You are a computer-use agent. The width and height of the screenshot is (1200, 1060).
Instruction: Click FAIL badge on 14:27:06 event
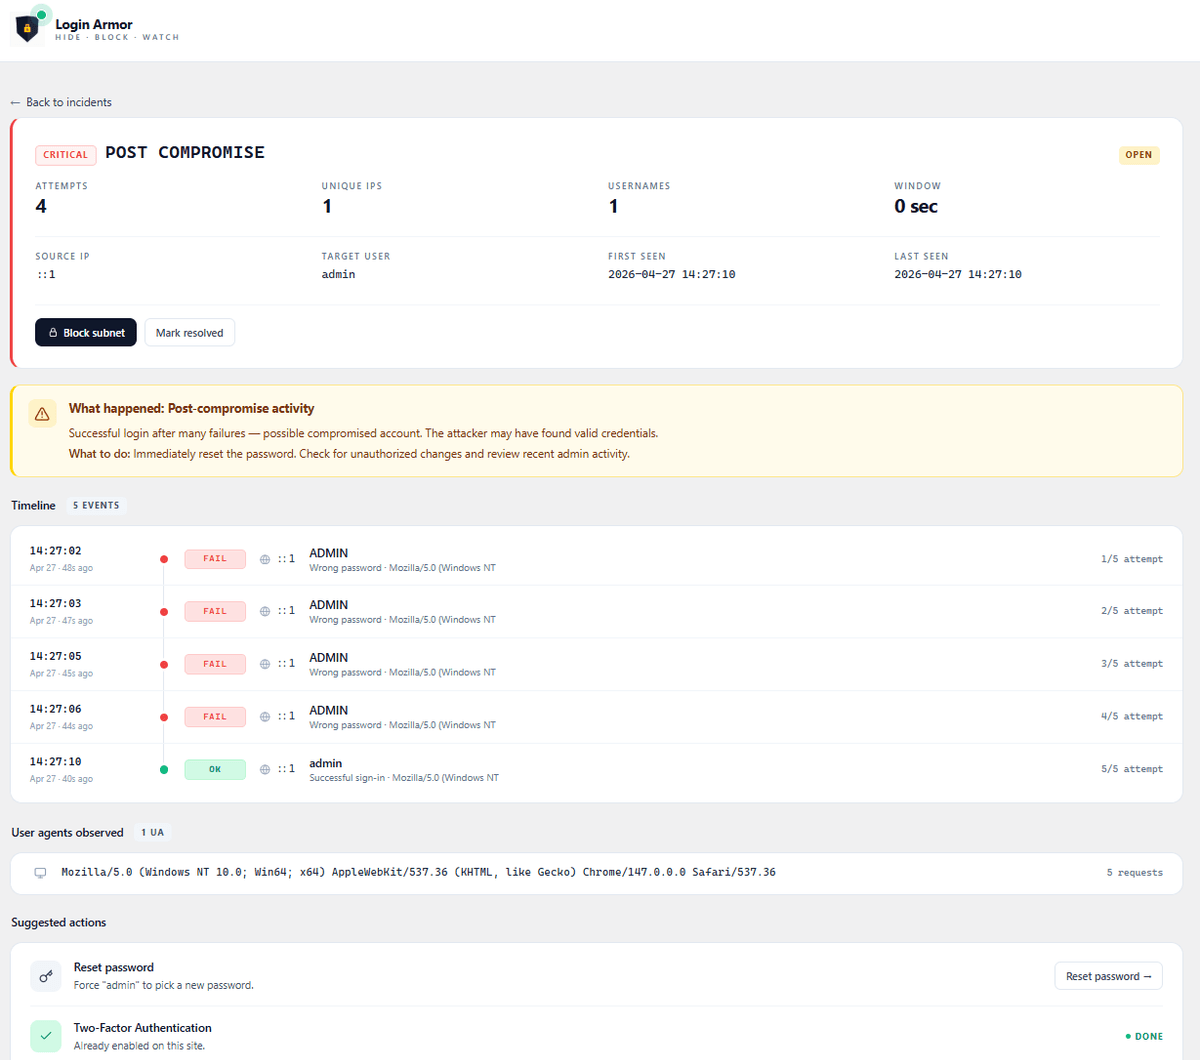tap(215, 717)
